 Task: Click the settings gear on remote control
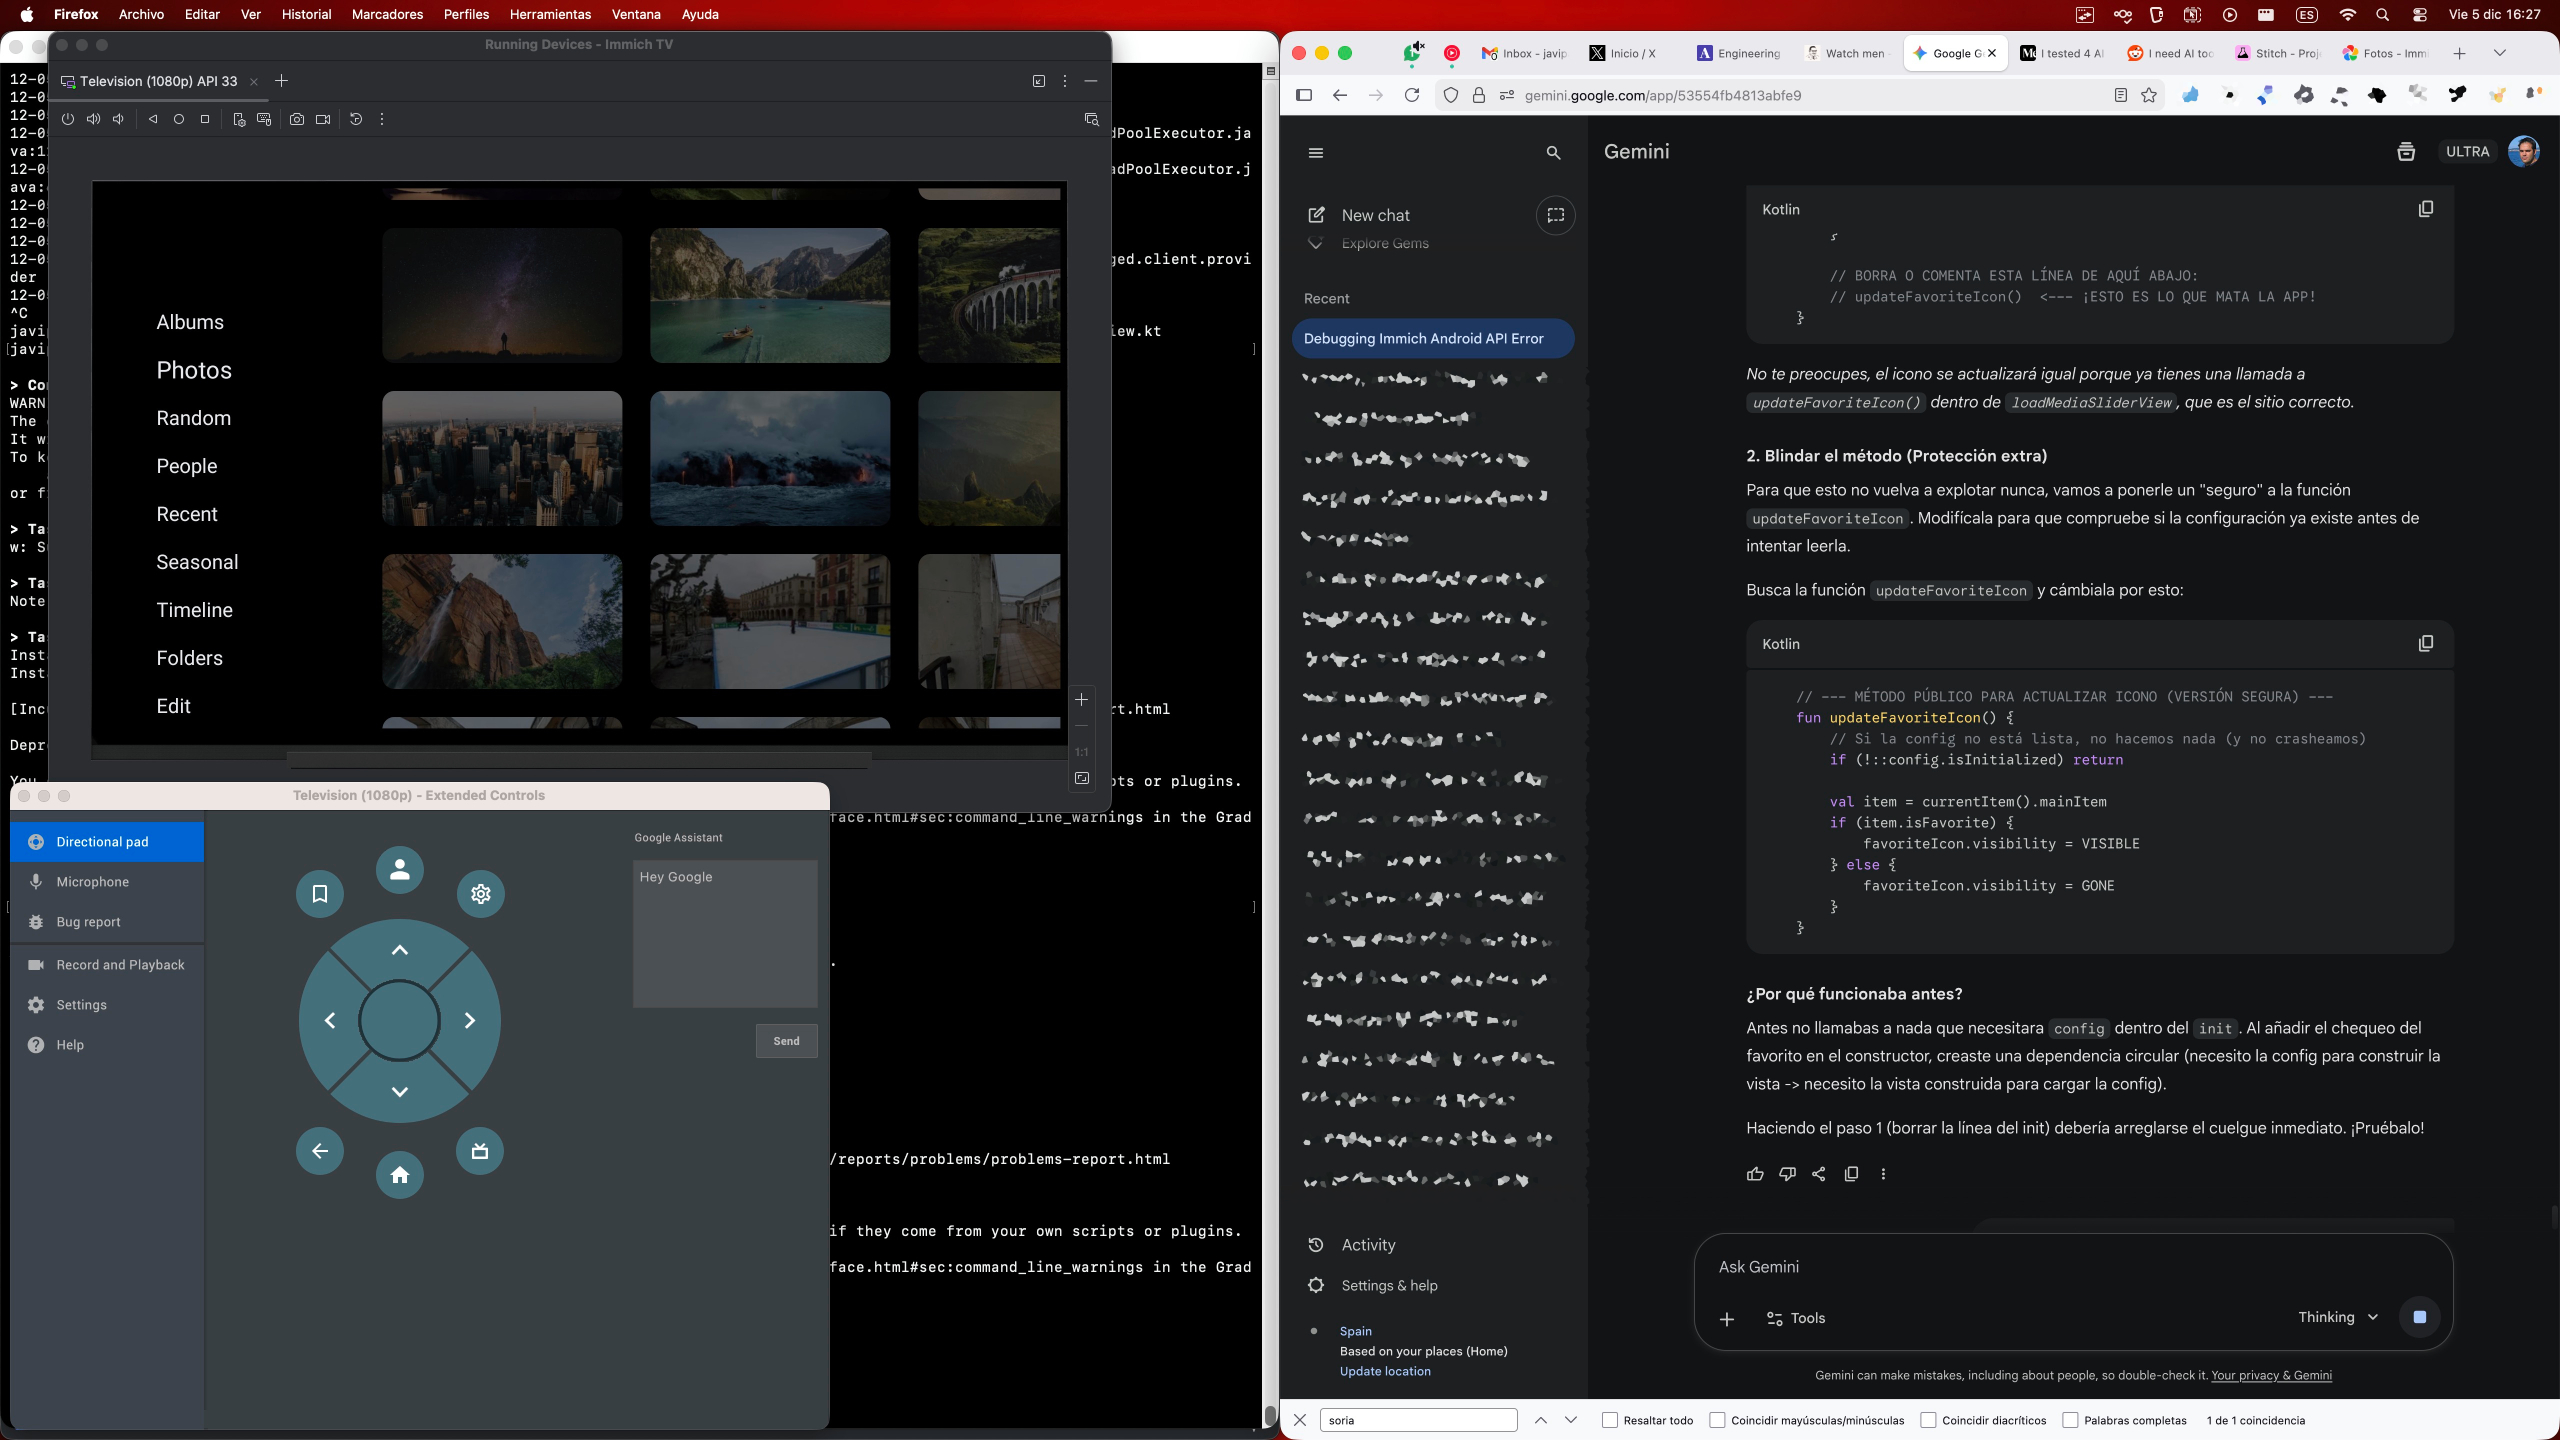pos(481,893)
